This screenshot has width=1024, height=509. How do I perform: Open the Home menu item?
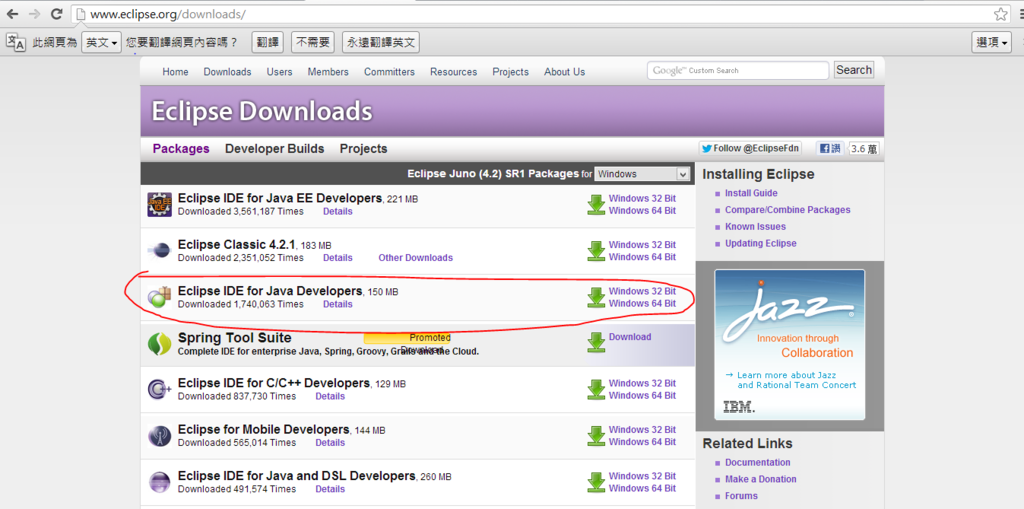(175, 72)
